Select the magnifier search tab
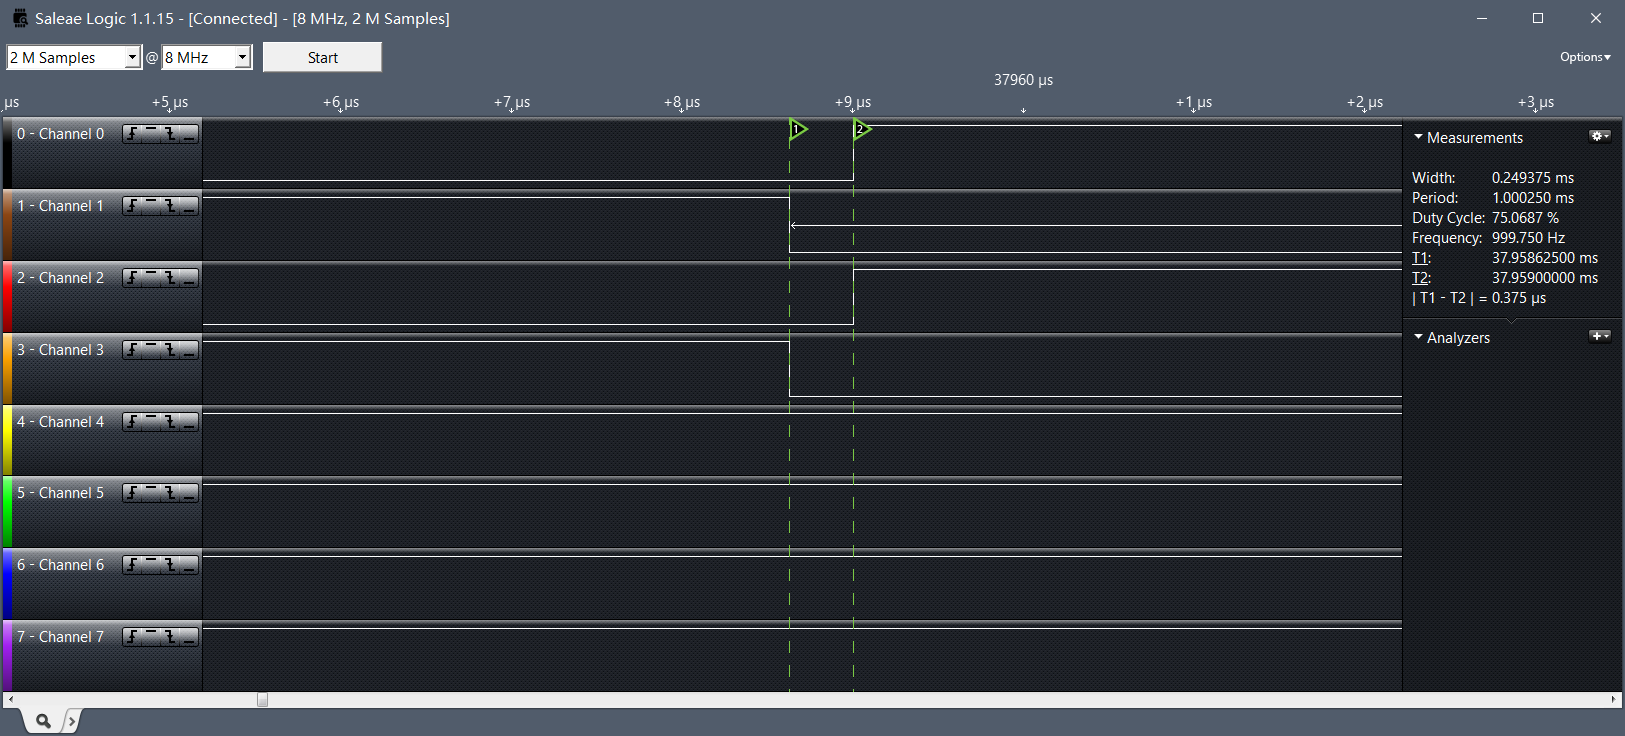This screenshot has height=736, width=1625. coord(43,720)
